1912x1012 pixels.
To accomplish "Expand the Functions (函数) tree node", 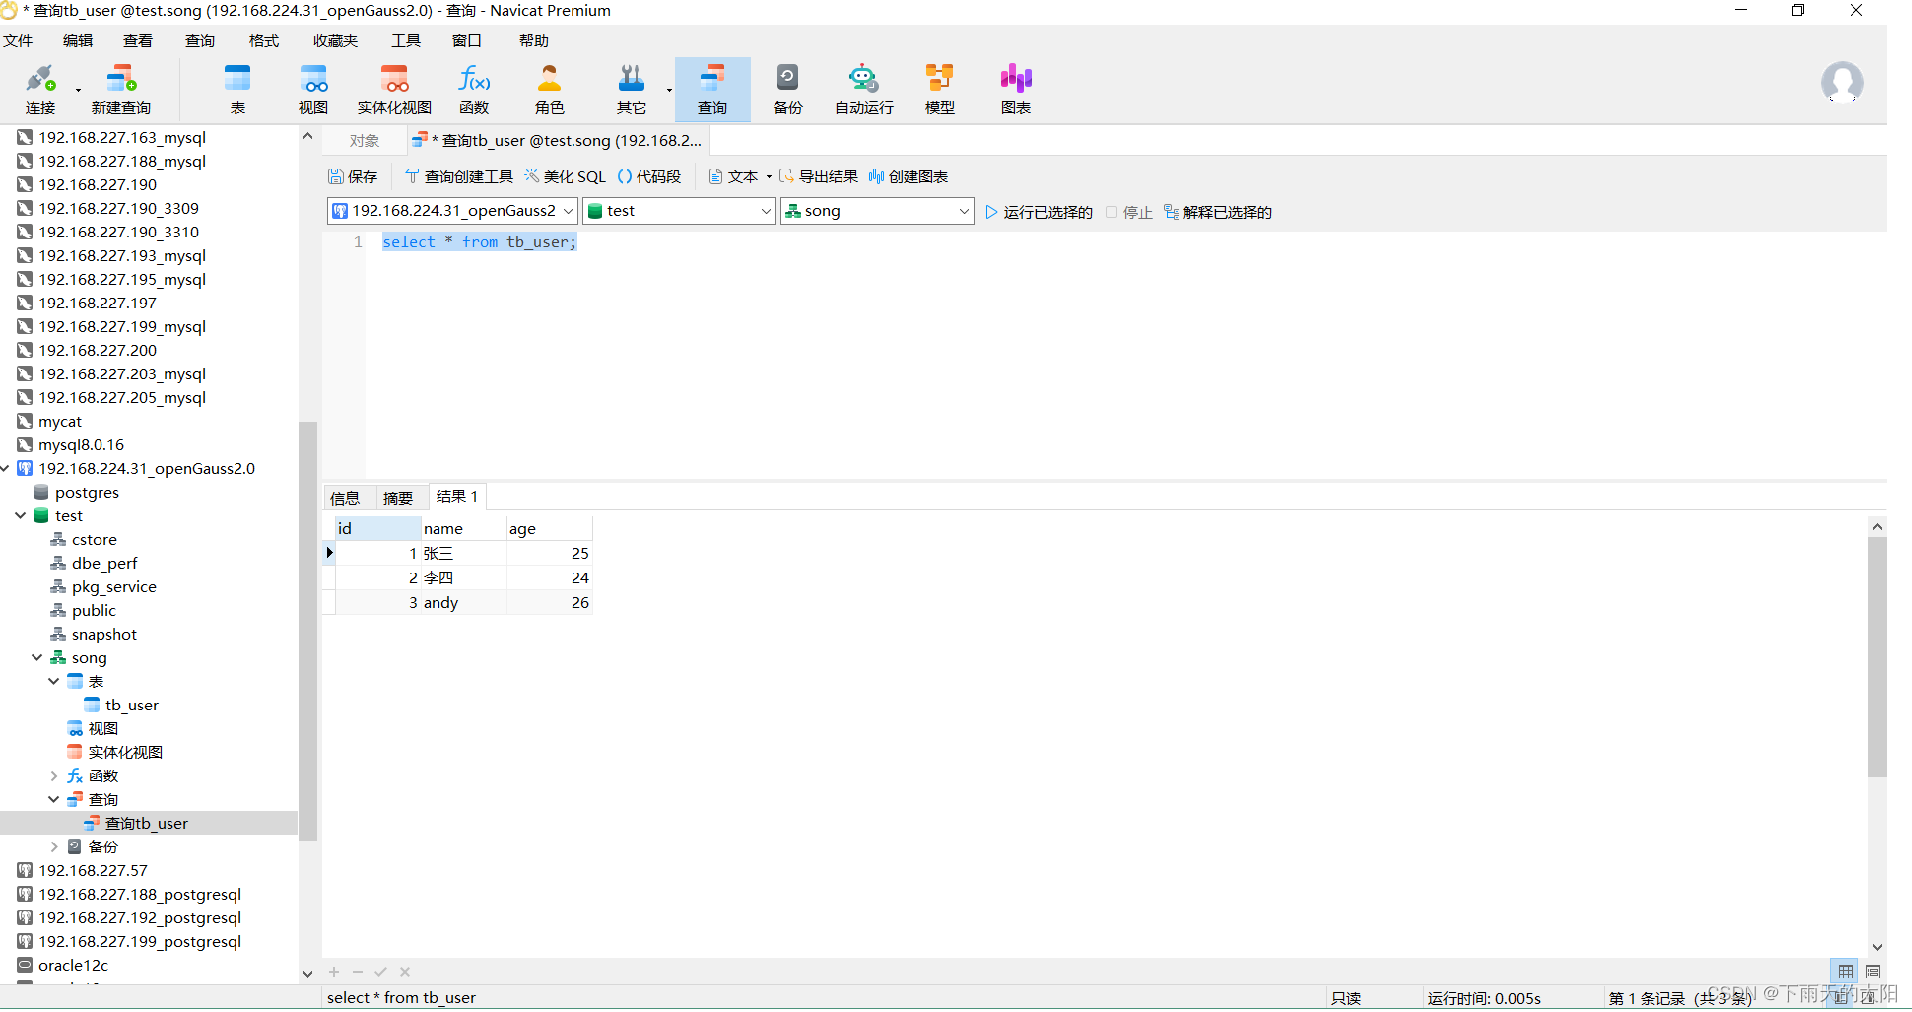I will (x=54, y=776).
